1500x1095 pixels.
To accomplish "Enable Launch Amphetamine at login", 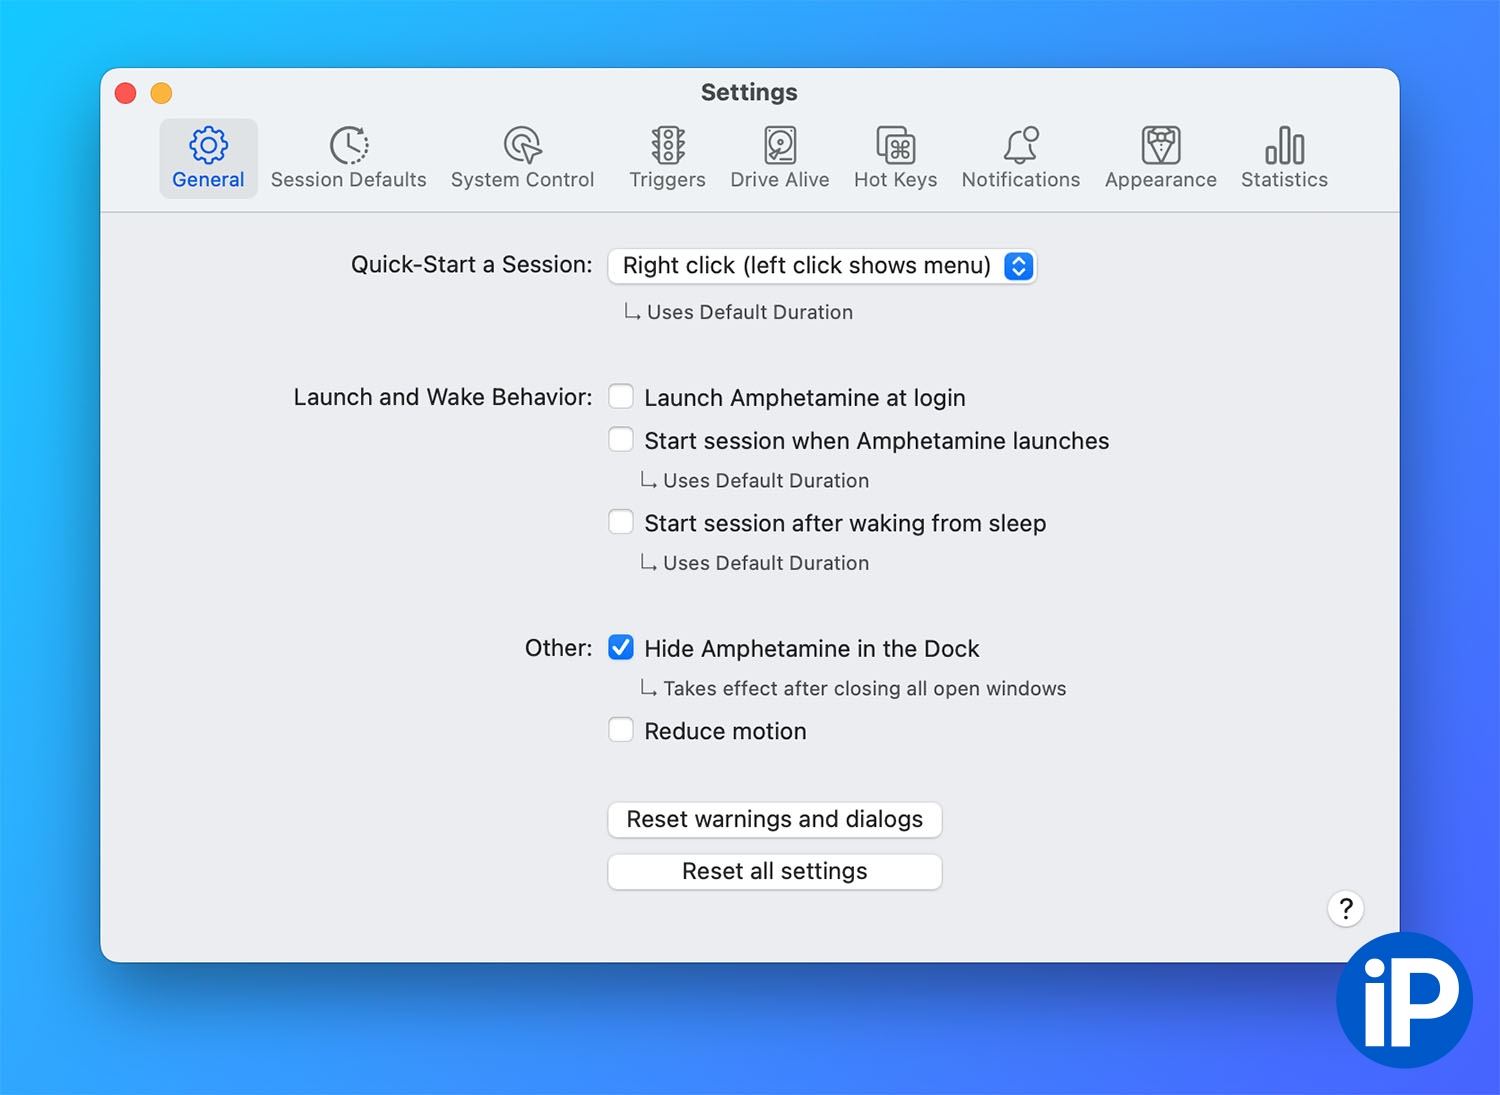I will pyautogui.click(x=621, y=397).
